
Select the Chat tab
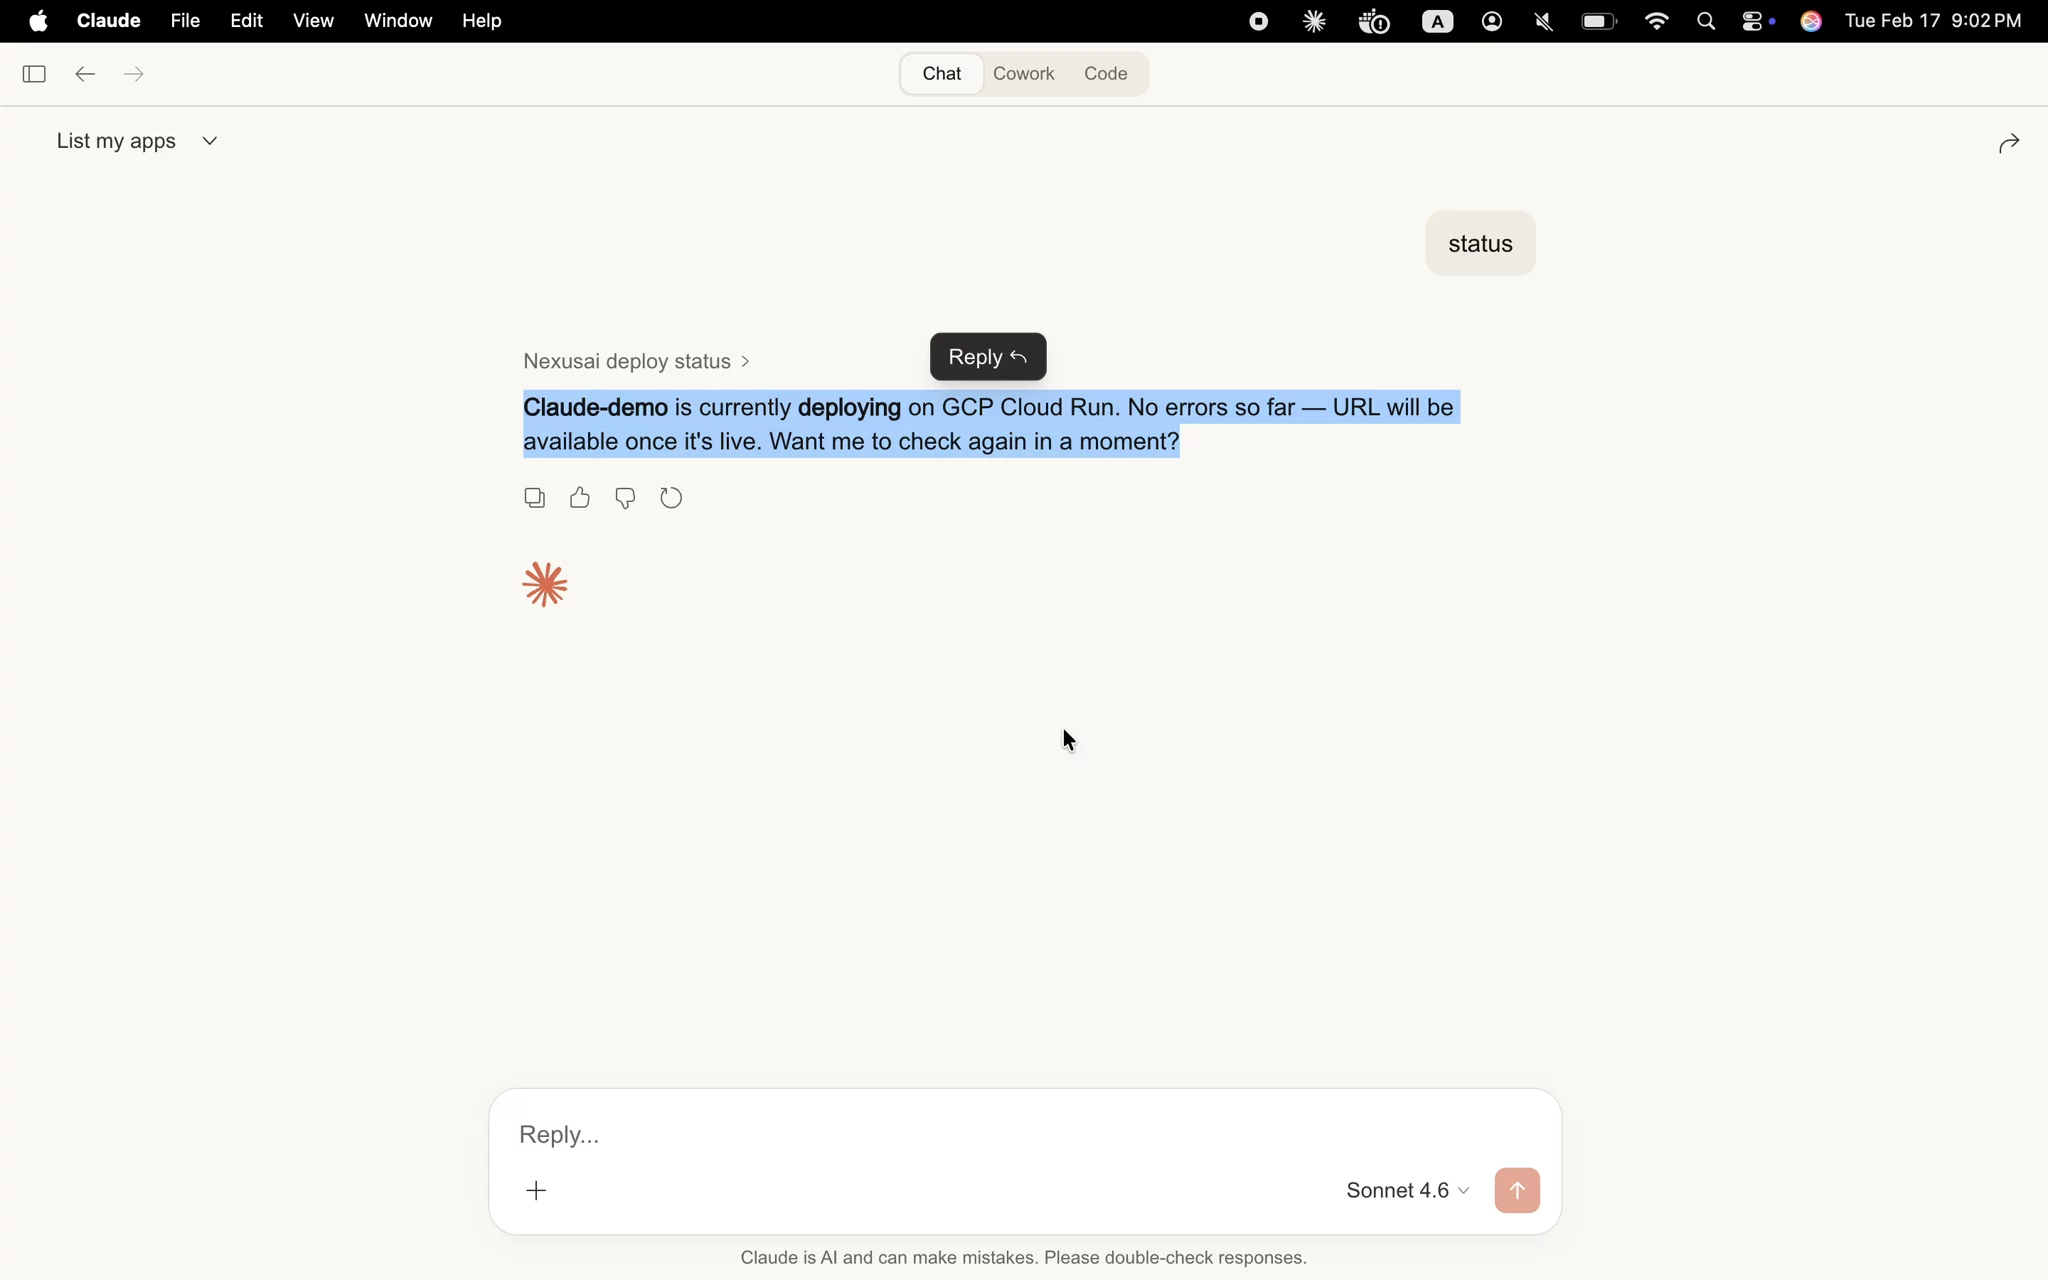941,74
